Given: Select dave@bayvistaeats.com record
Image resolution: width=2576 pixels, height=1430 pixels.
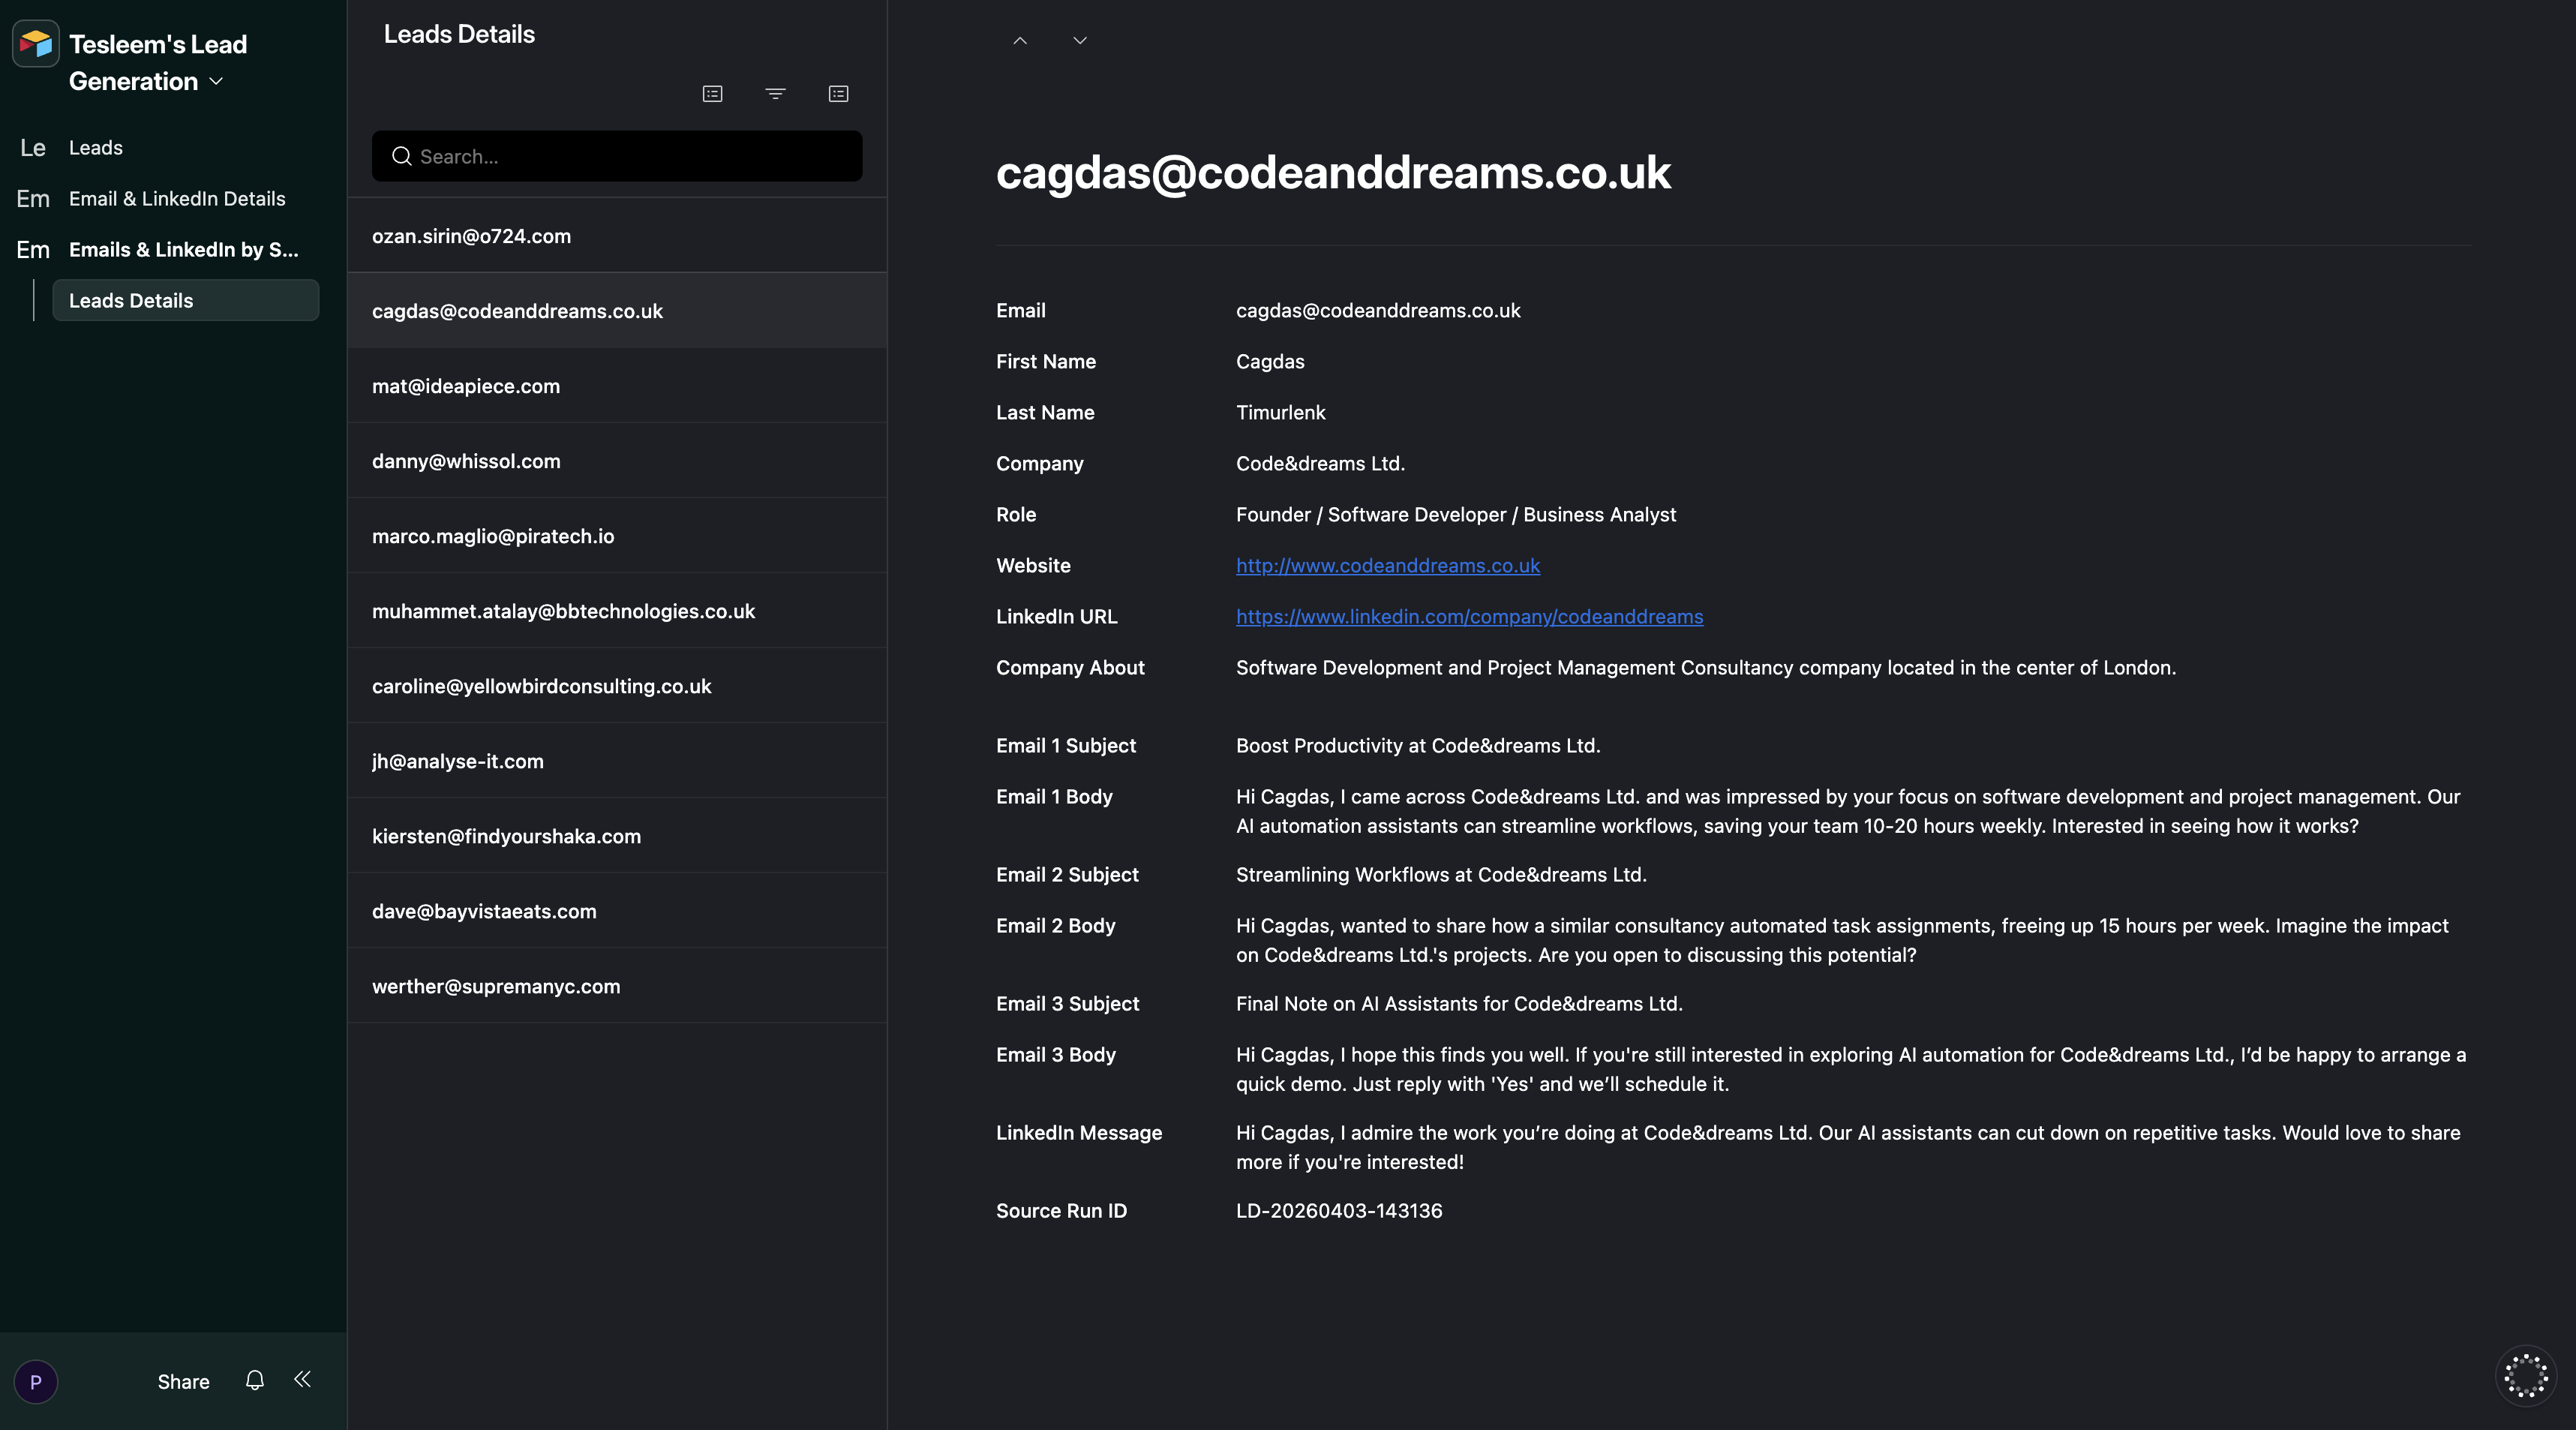Looking at the screenshot, I should pyautogui.click(x=617, y=911).
